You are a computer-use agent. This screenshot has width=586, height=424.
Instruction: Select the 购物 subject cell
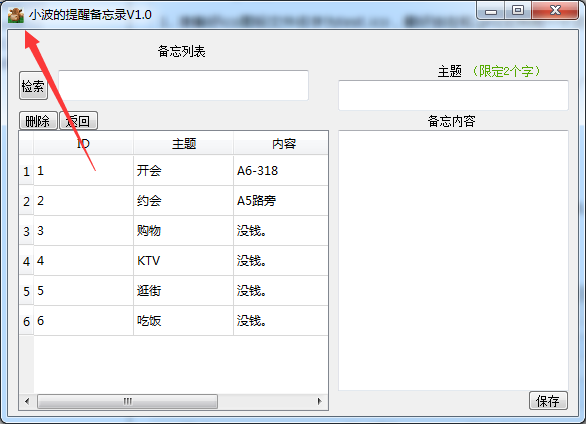click(x=183, y=231)
